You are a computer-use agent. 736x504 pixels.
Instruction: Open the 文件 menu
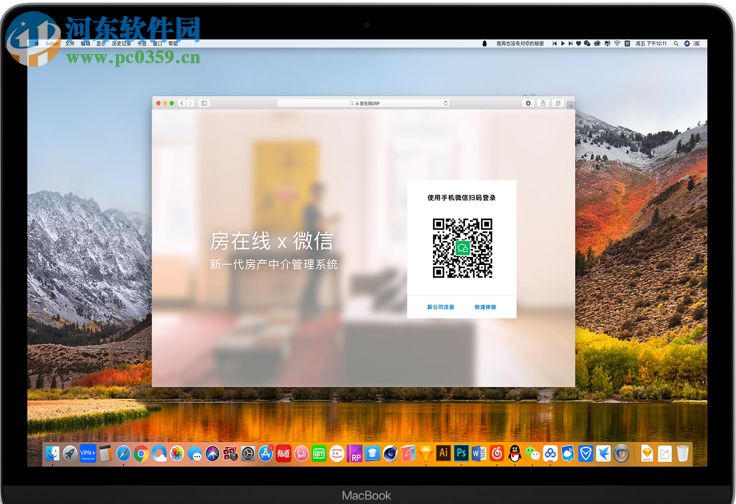(x=69, y=43)
